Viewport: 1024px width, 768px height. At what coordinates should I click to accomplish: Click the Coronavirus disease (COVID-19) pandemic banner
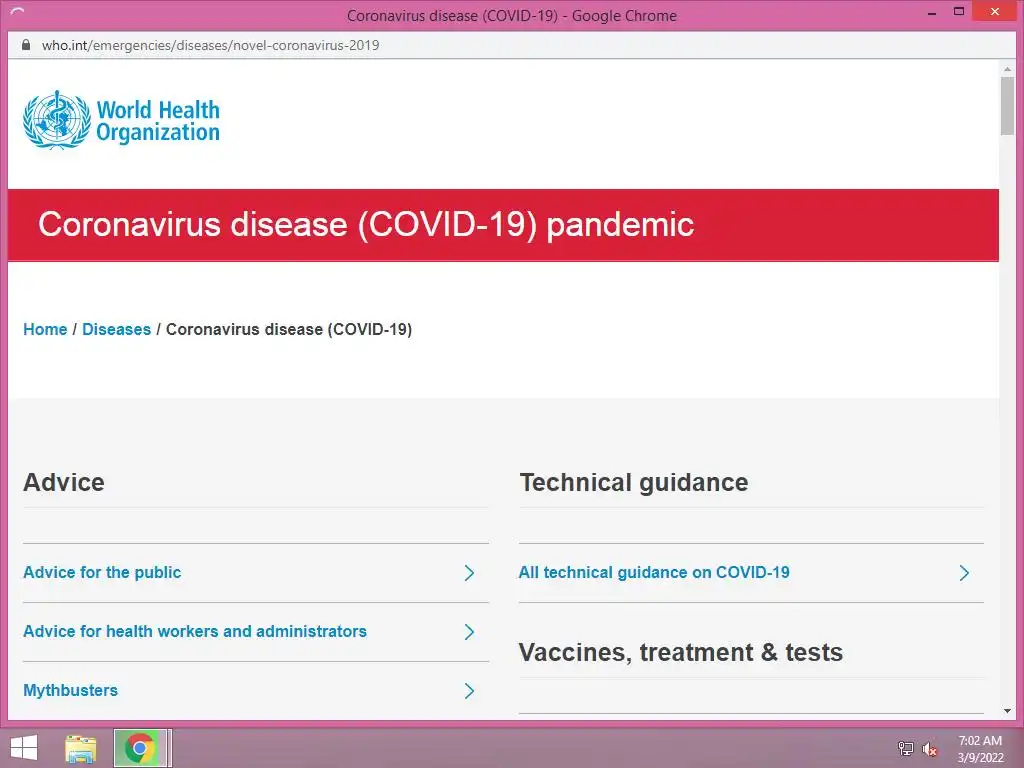503,225
